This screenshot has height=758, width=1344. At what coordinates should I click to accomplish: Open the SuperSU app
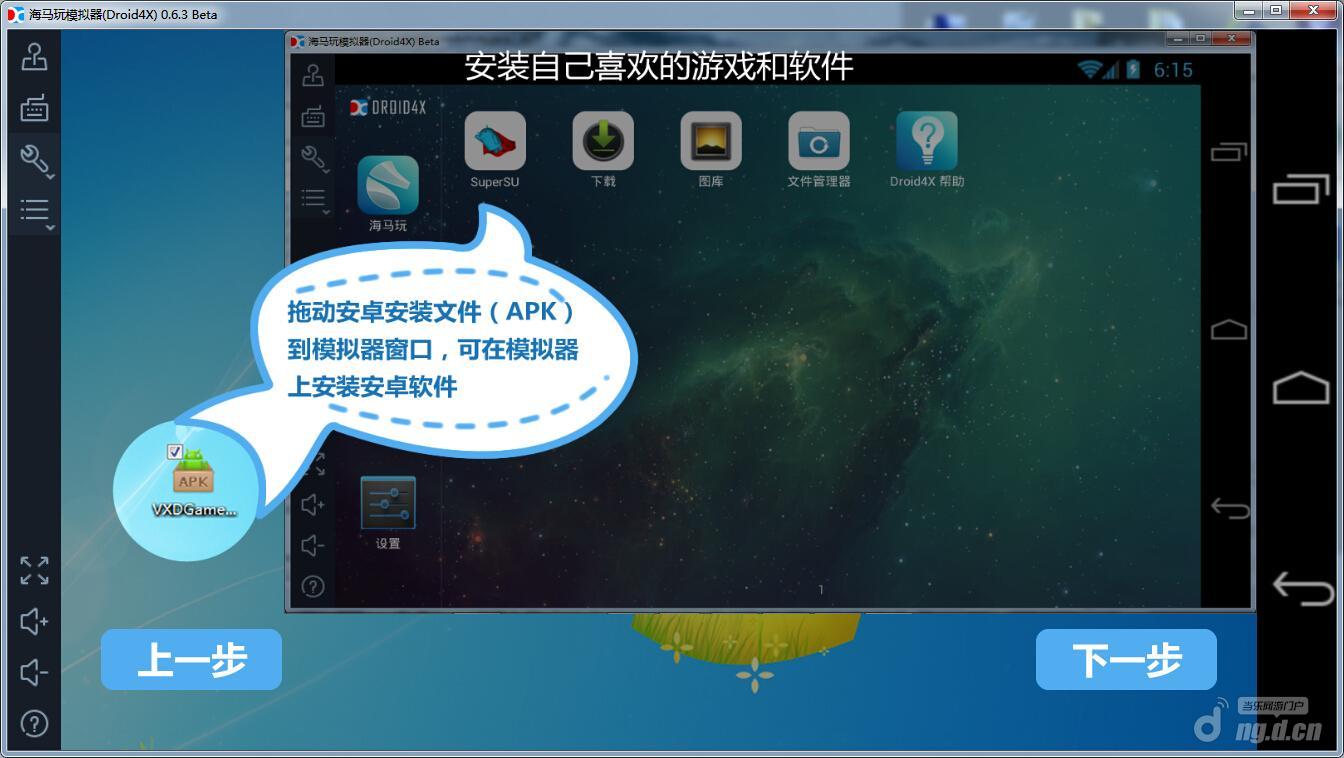[x=495, y=142]
